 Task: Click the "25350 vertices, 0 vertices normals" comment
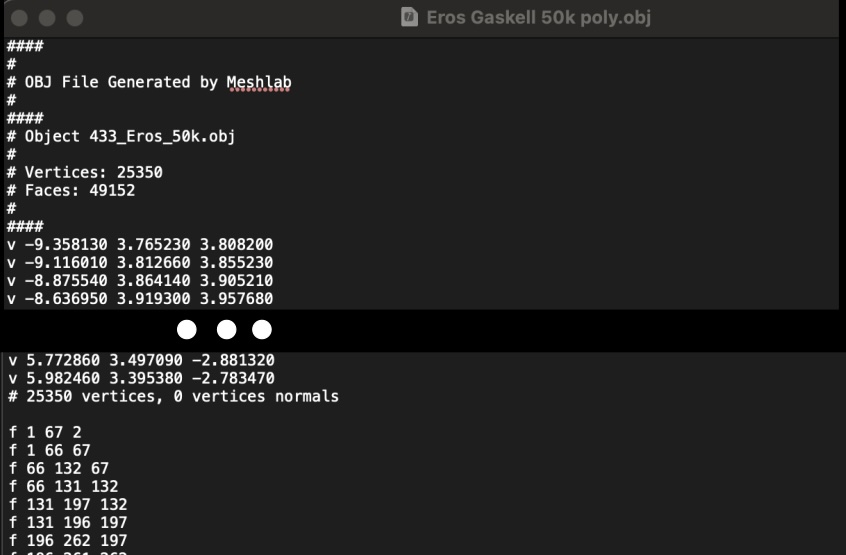[x=181, y=396]
